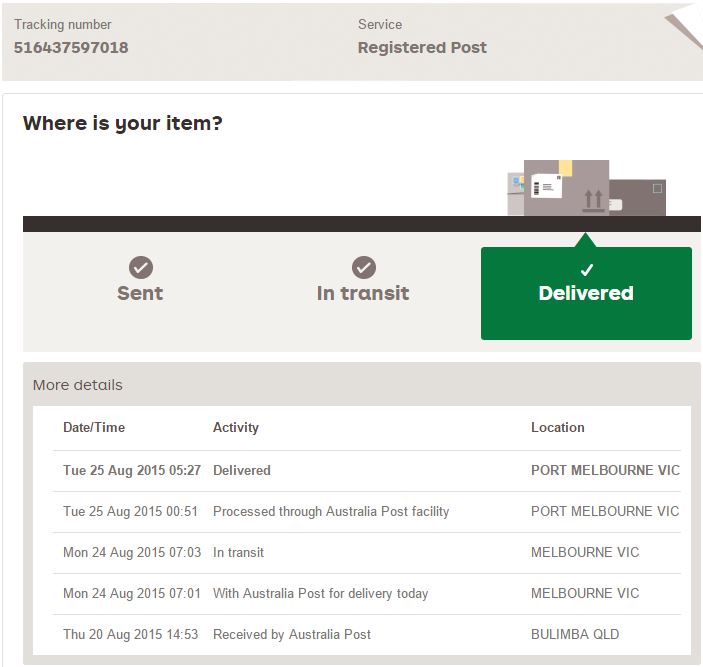The width and height of the screenshot is (703, 667).
Task: Click the folded page corner icon
Action: click(686, 27)
